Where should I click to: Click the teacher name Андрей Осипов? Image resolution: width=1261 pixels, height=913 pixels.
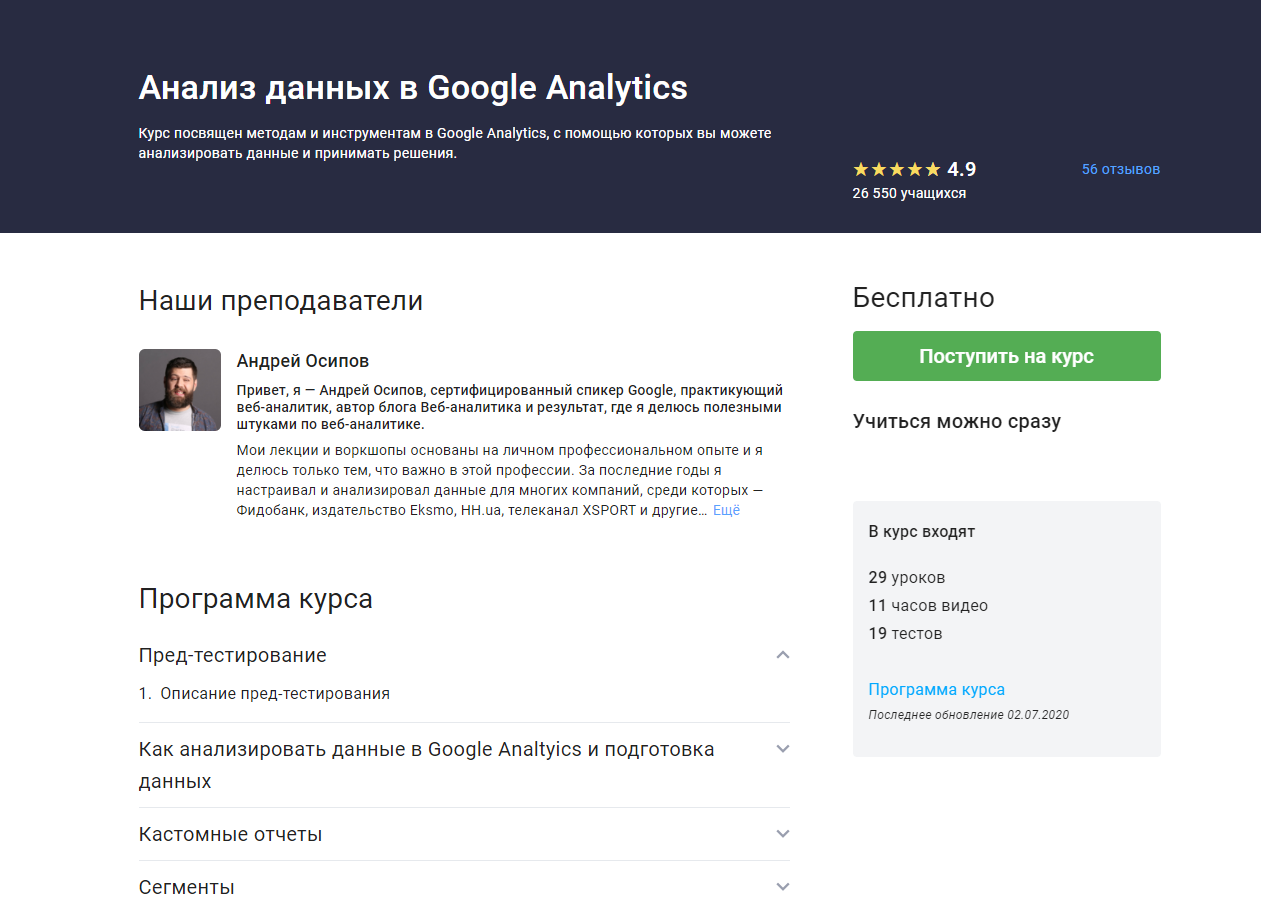tap(302, 361)
